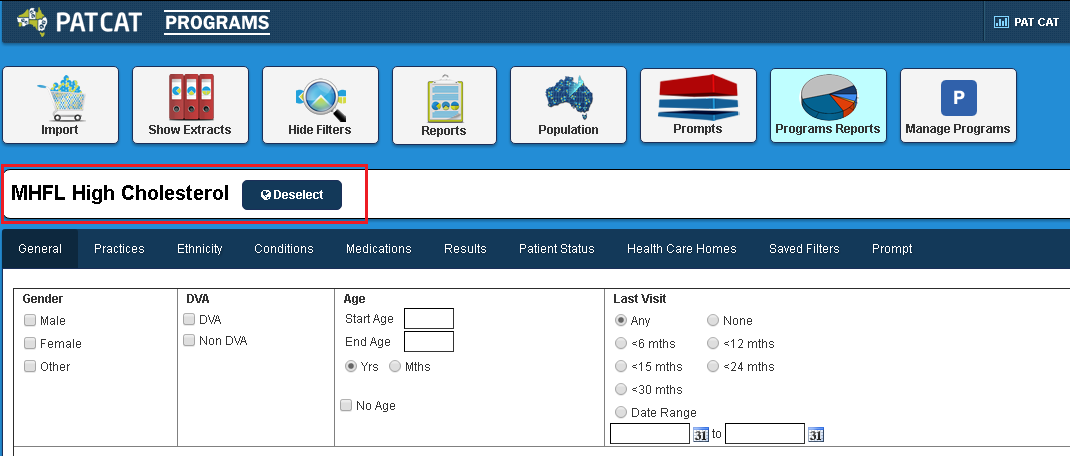Enable the DVA checkbox
Viewport: 1070px width, 456px height.
pos(189,319)
